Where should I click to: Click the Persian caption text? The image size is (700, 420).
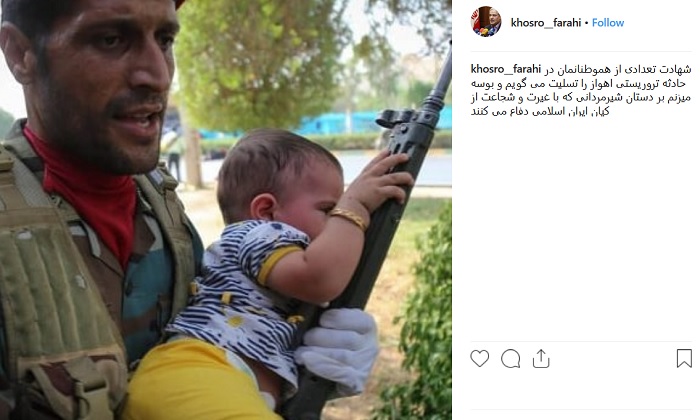[x=581, y=91]
